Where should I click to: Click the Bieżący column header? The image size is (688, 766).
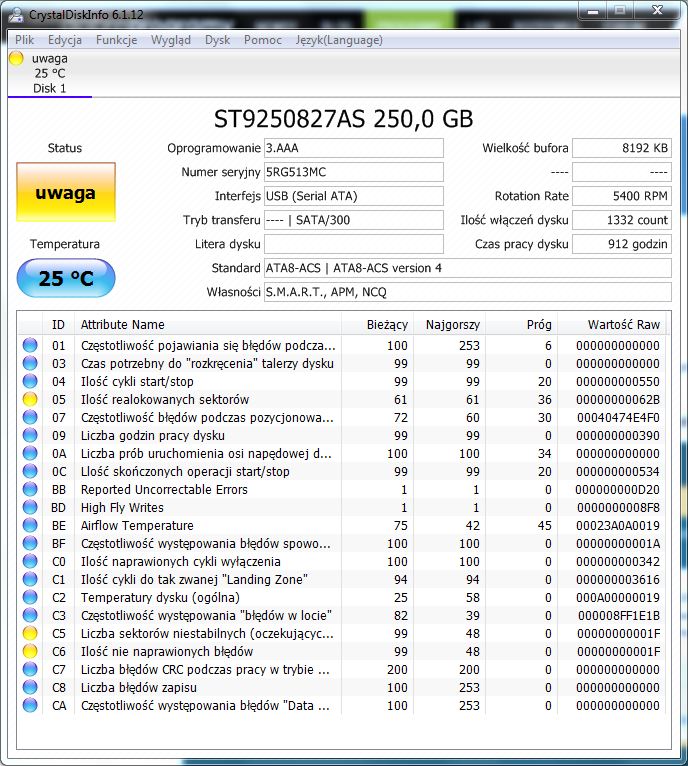coord(378,324)
